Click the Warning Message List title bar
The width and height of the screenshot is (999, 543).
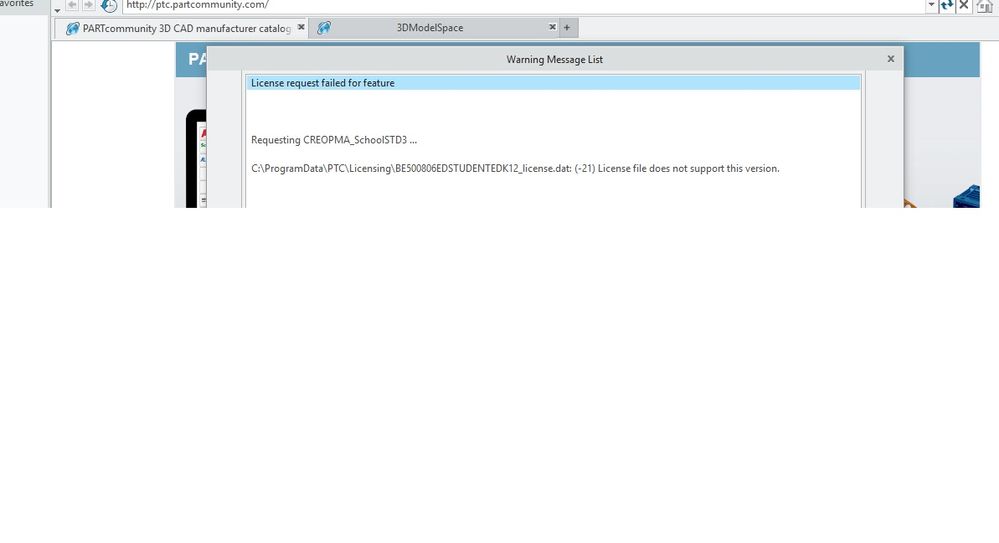[x=554, y=59]
